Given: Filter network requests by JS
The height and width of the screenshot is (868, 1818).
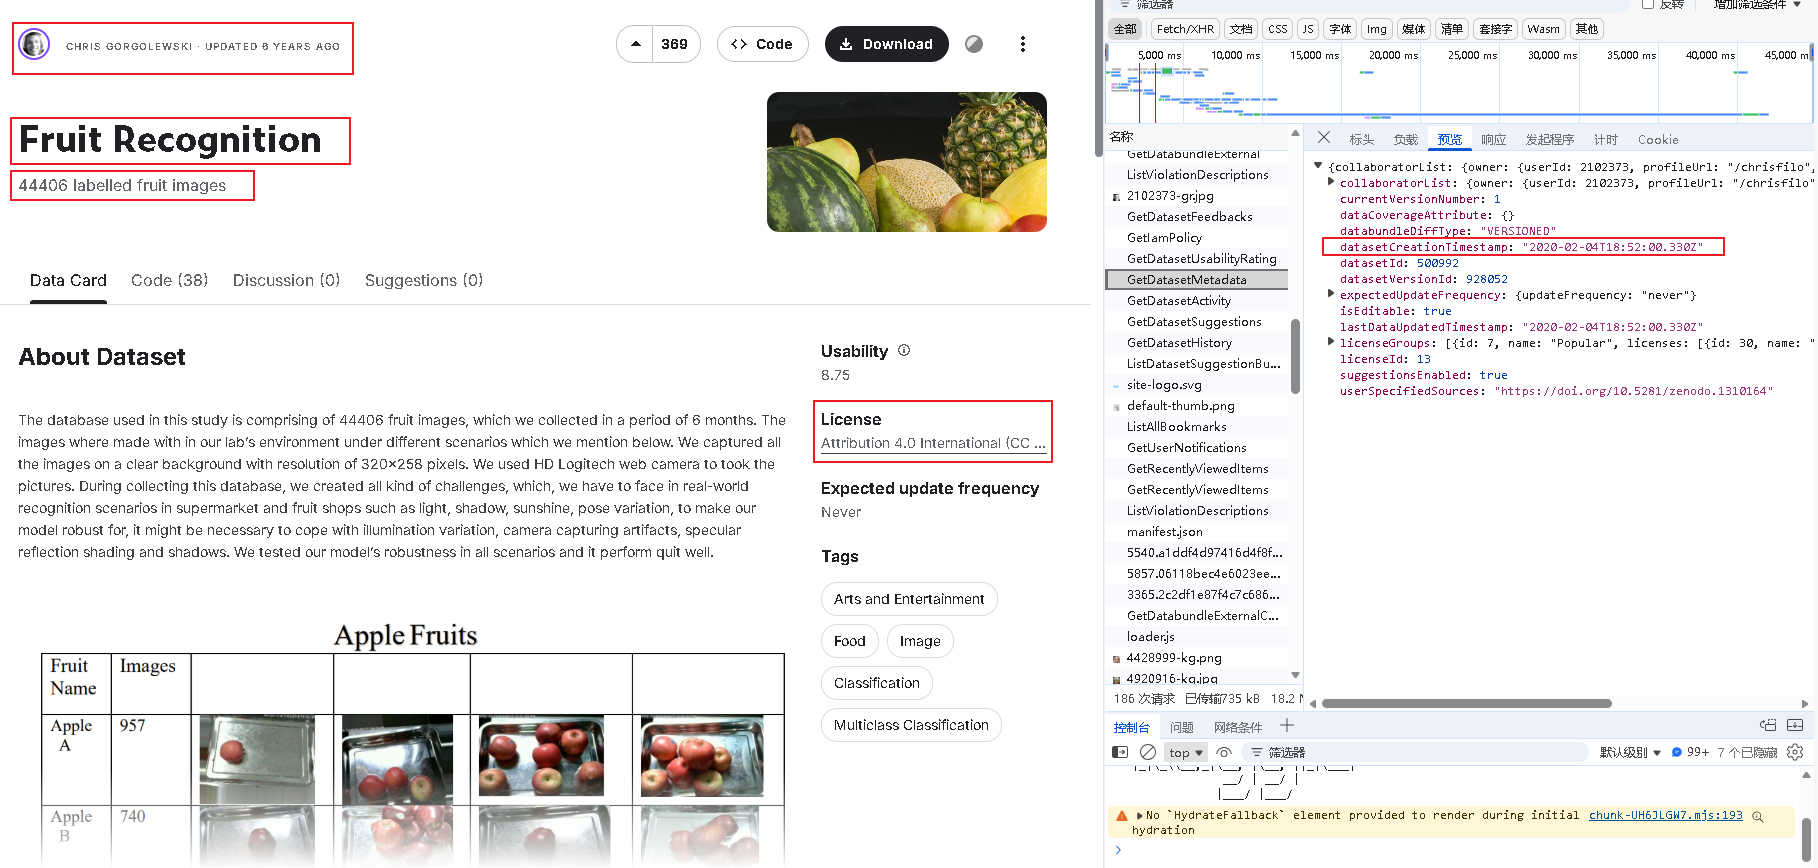Looking at the screenshot, I should pyautogui.click(x=1308, y=29).
